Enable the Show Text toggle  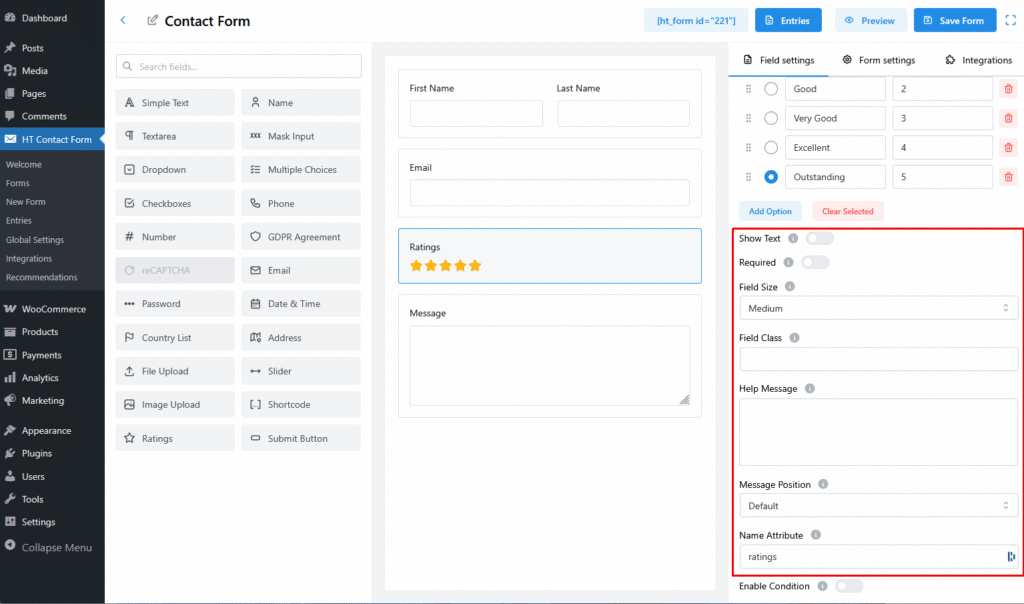[x=819, y=239]
